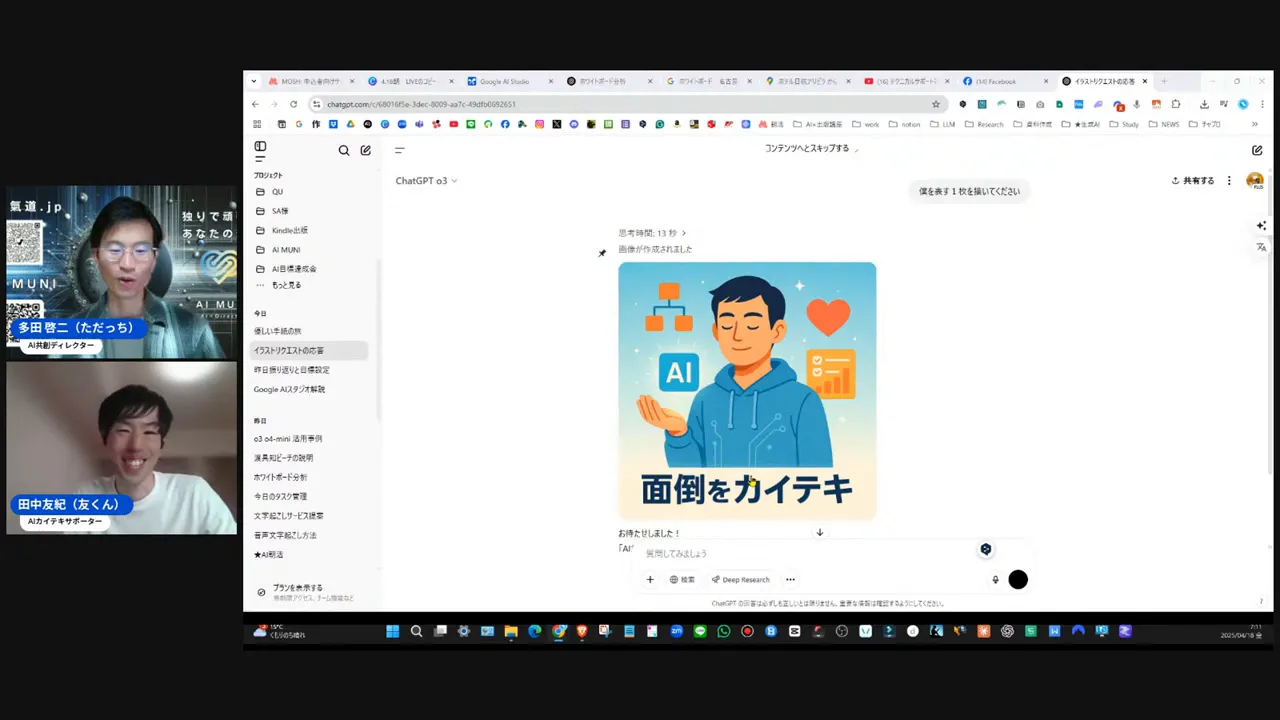Open Chrome from the Windows taskbar
The height and width of the screenshot is (720, 1280).
(x=559, y=631)
